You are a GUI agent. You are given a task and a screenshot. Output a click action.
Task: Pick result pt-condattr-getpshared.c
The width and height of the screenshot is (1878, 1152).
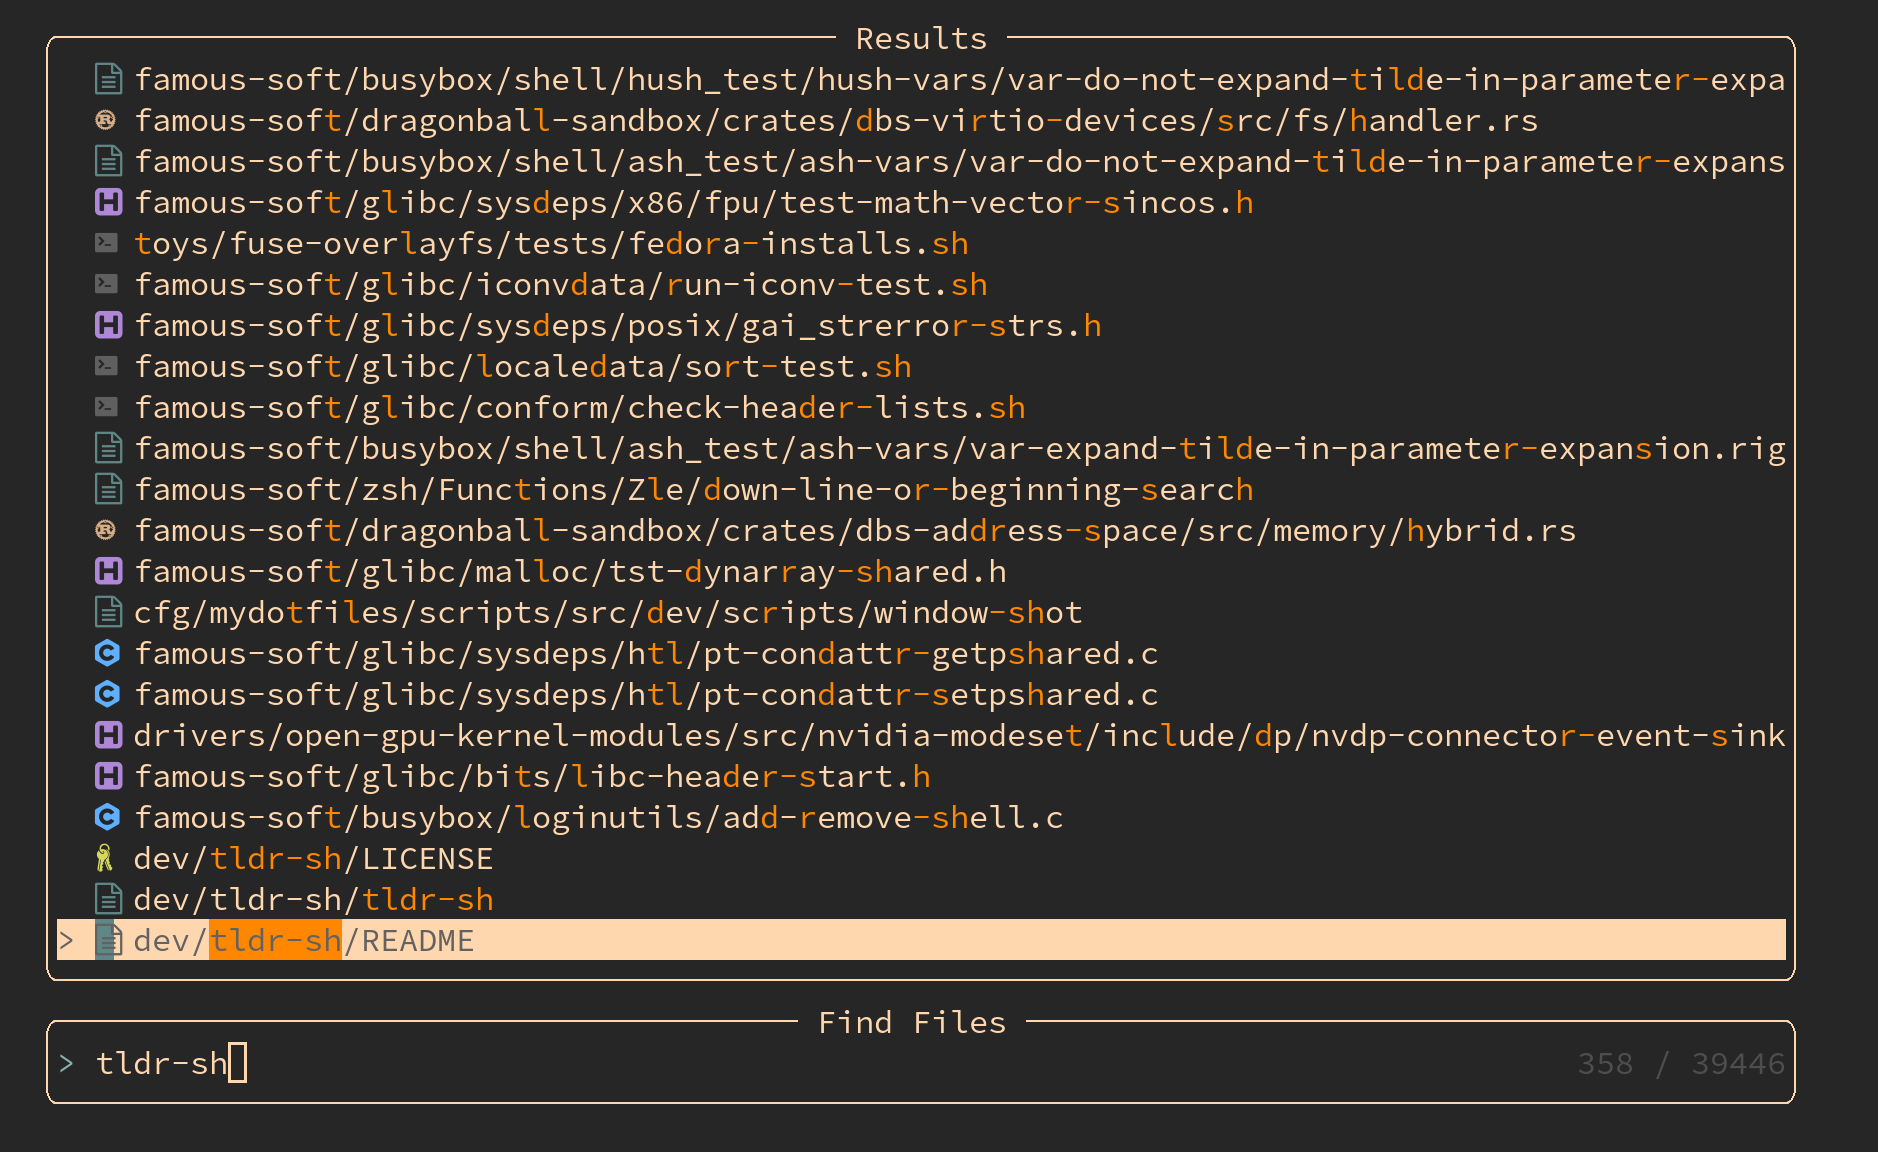(921, 653)
